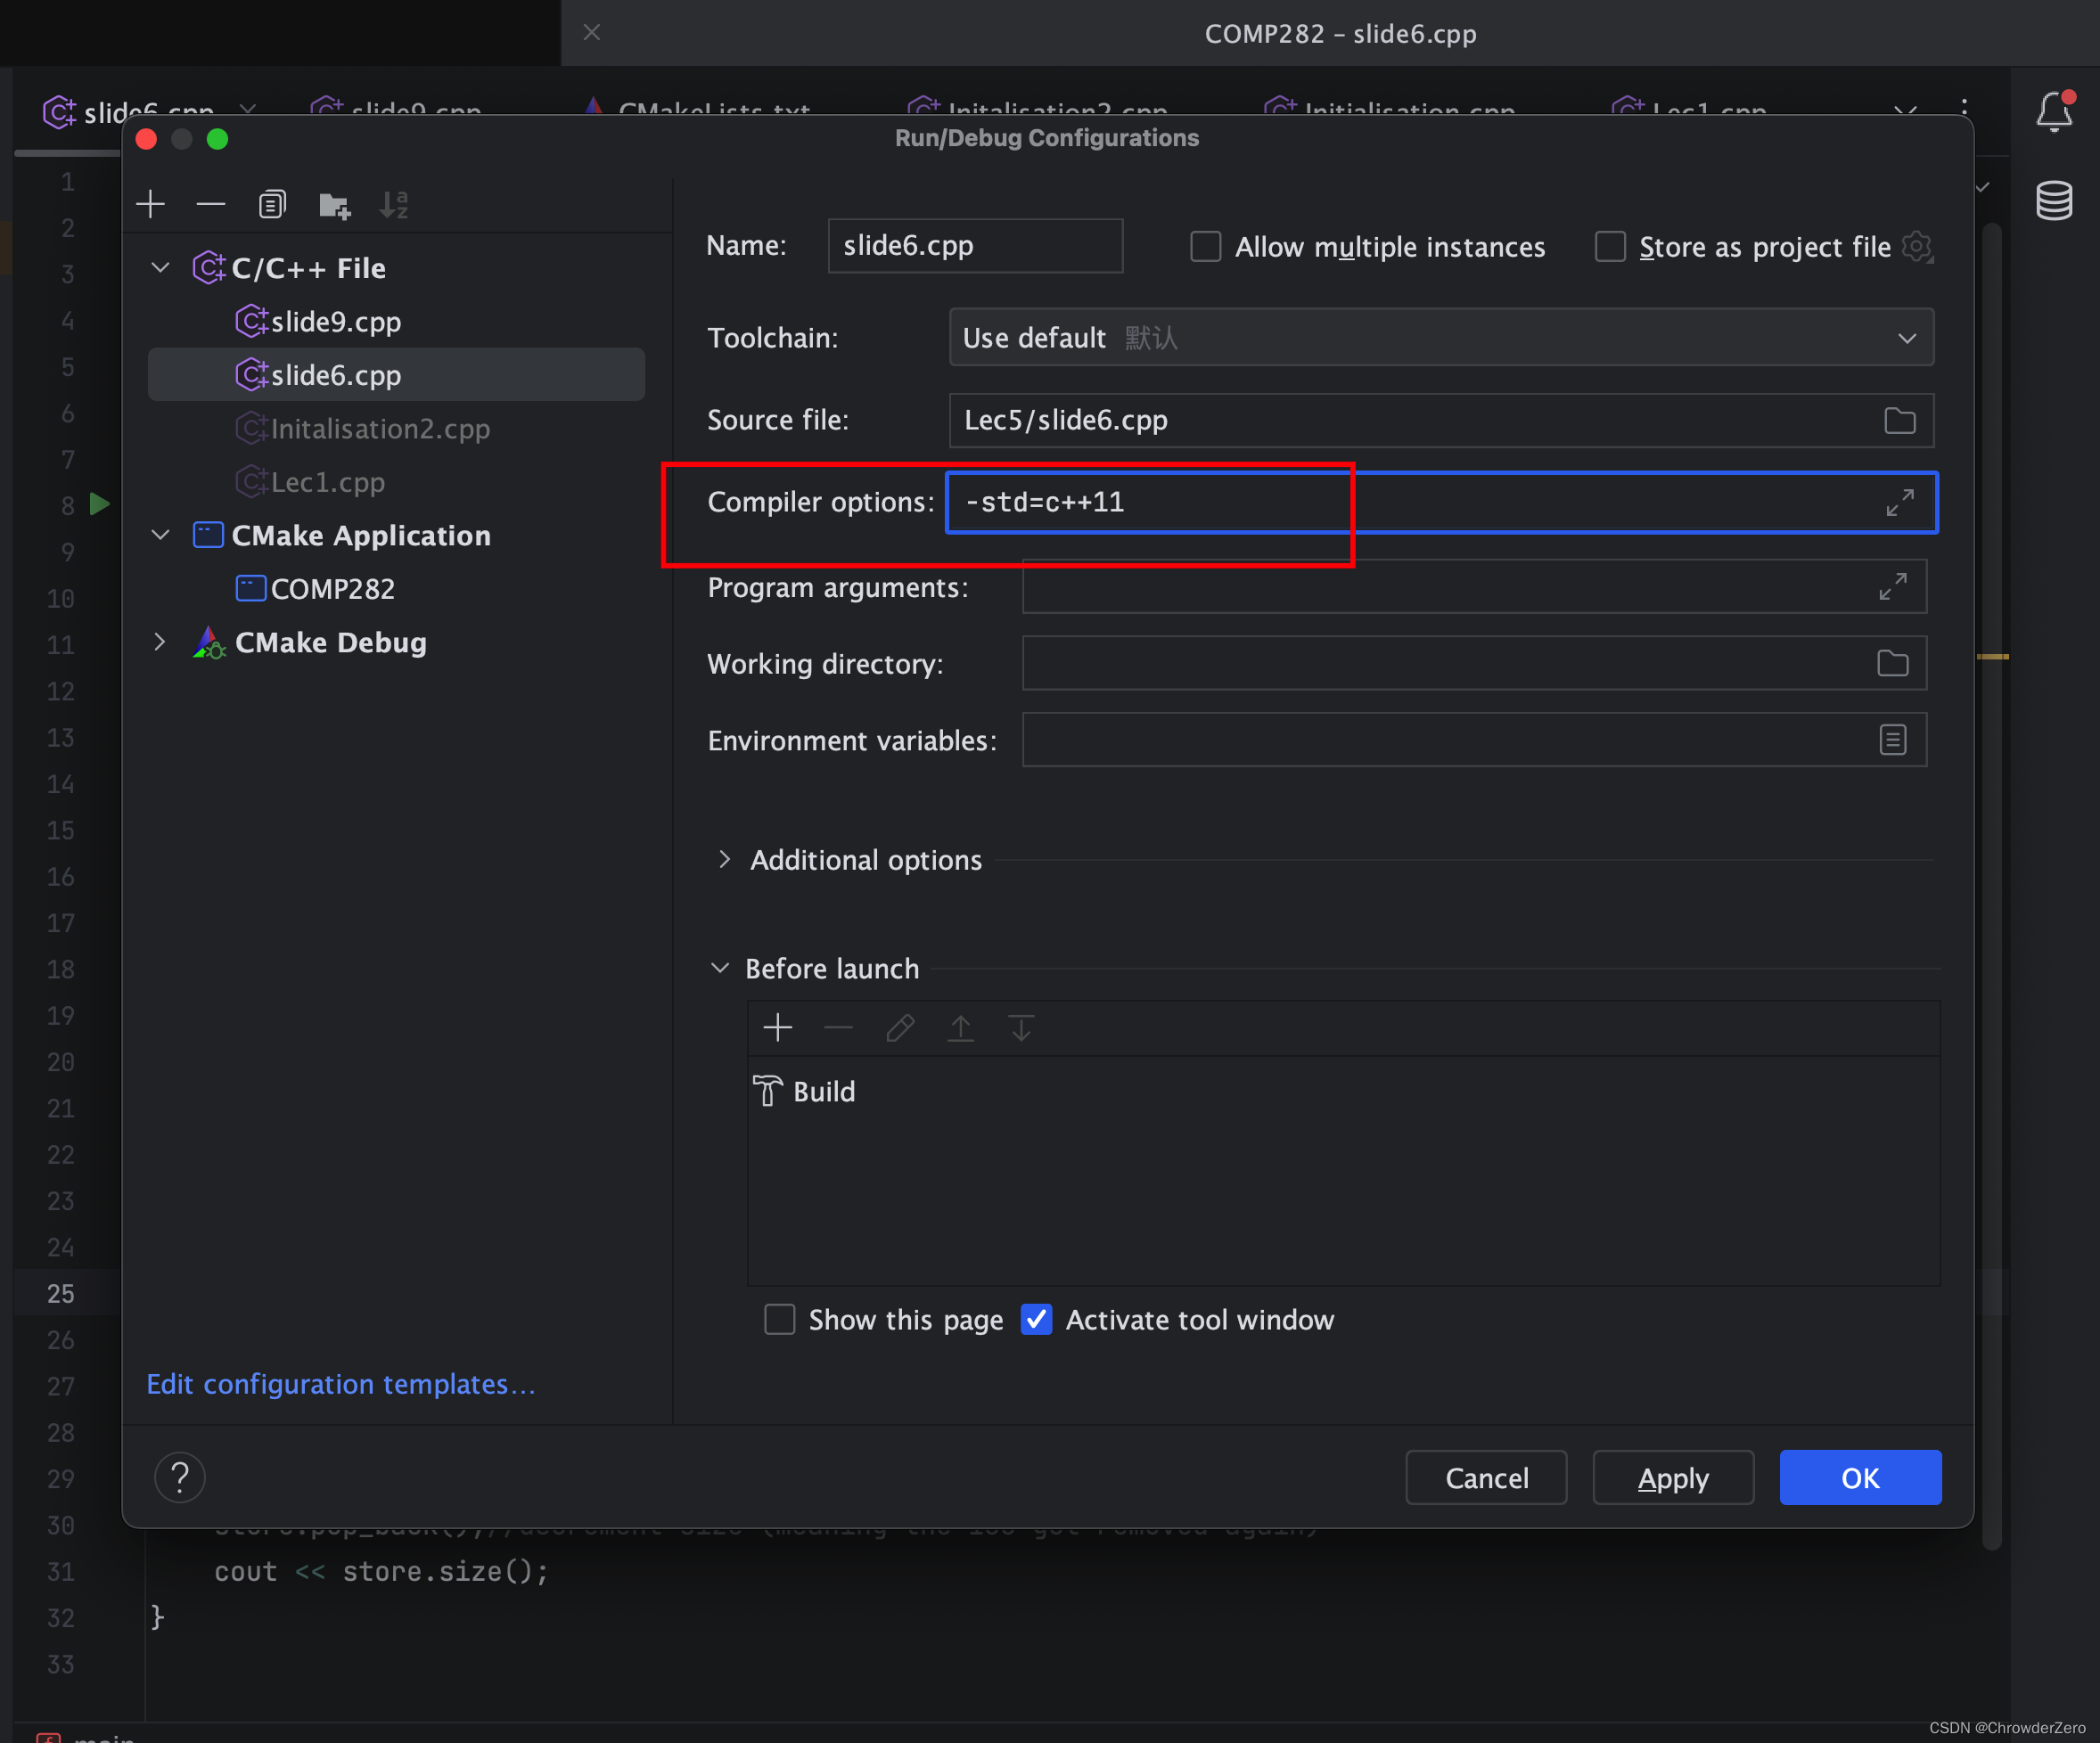
Task: Remove the selected run configuration
Action: click(210, 204)
